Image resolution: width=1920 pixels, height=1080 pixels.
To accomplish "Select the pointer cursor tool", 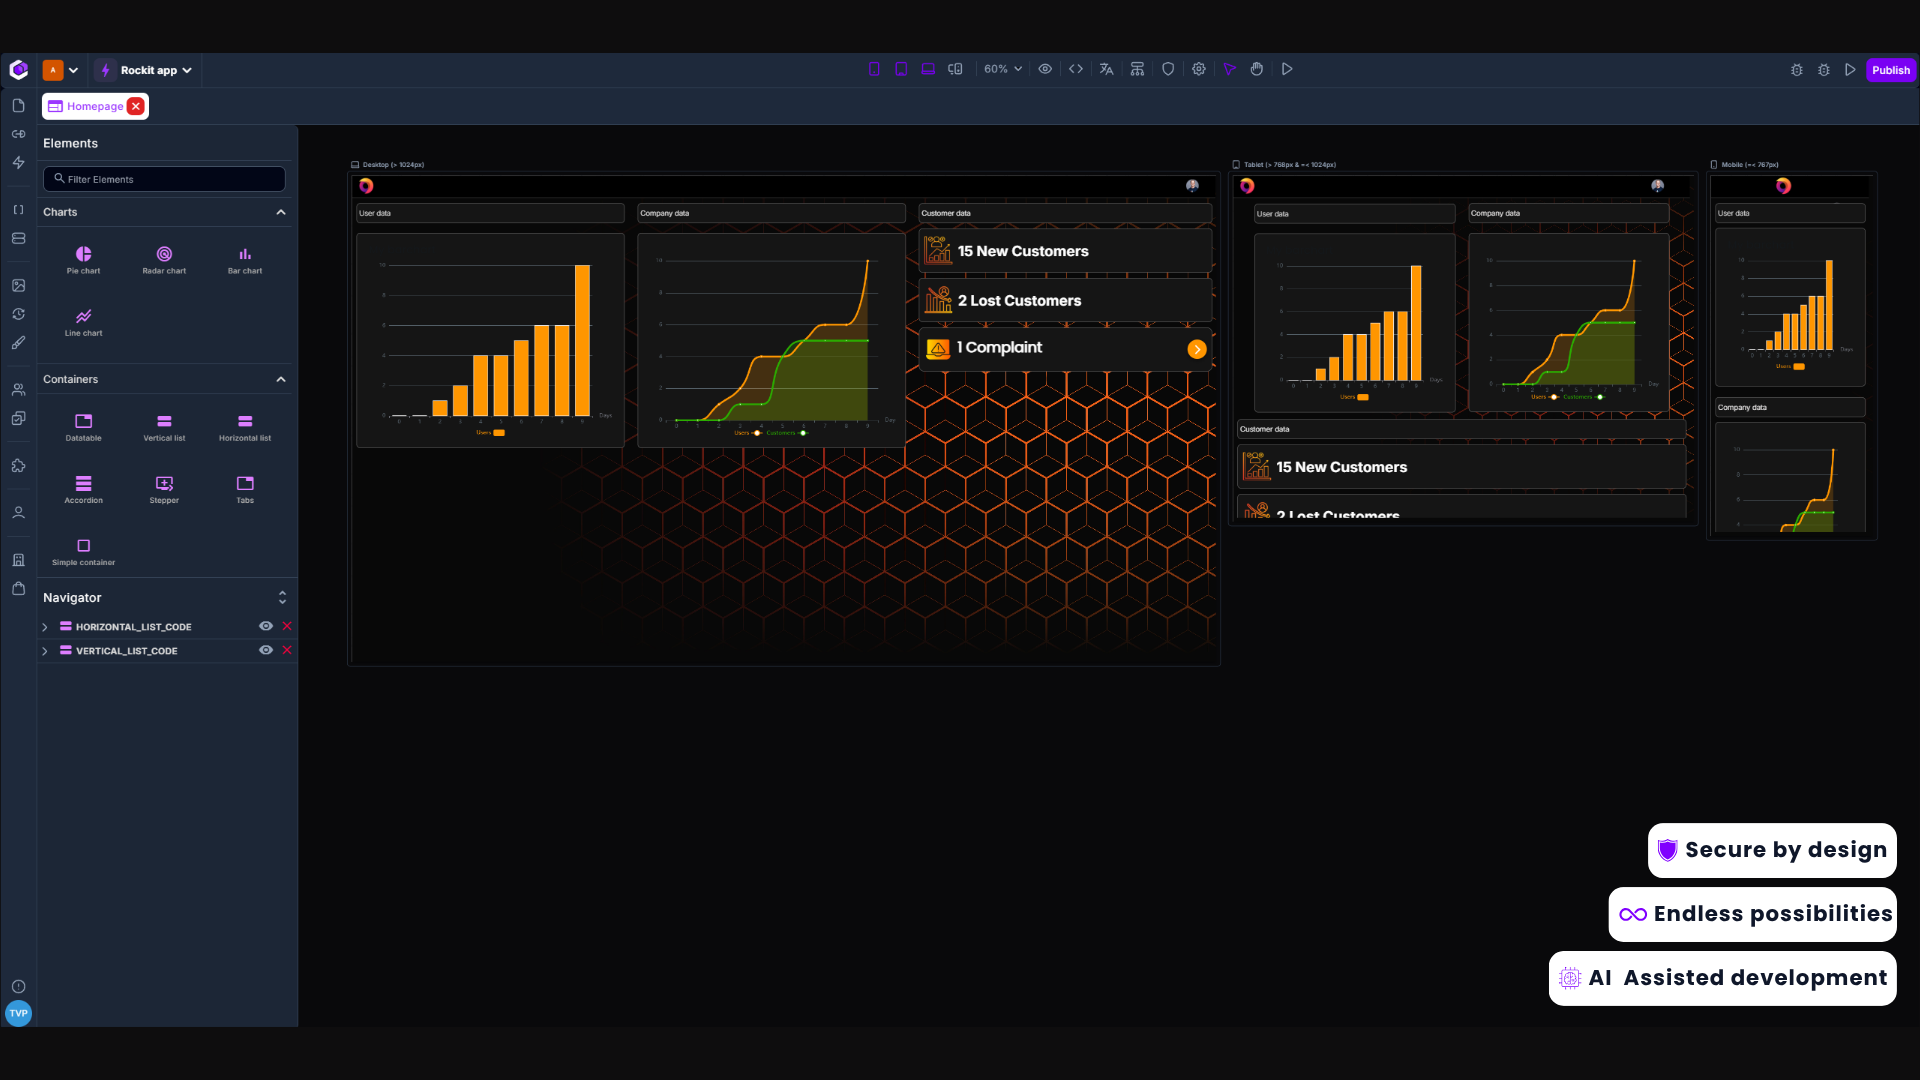I will point(1230,69).
